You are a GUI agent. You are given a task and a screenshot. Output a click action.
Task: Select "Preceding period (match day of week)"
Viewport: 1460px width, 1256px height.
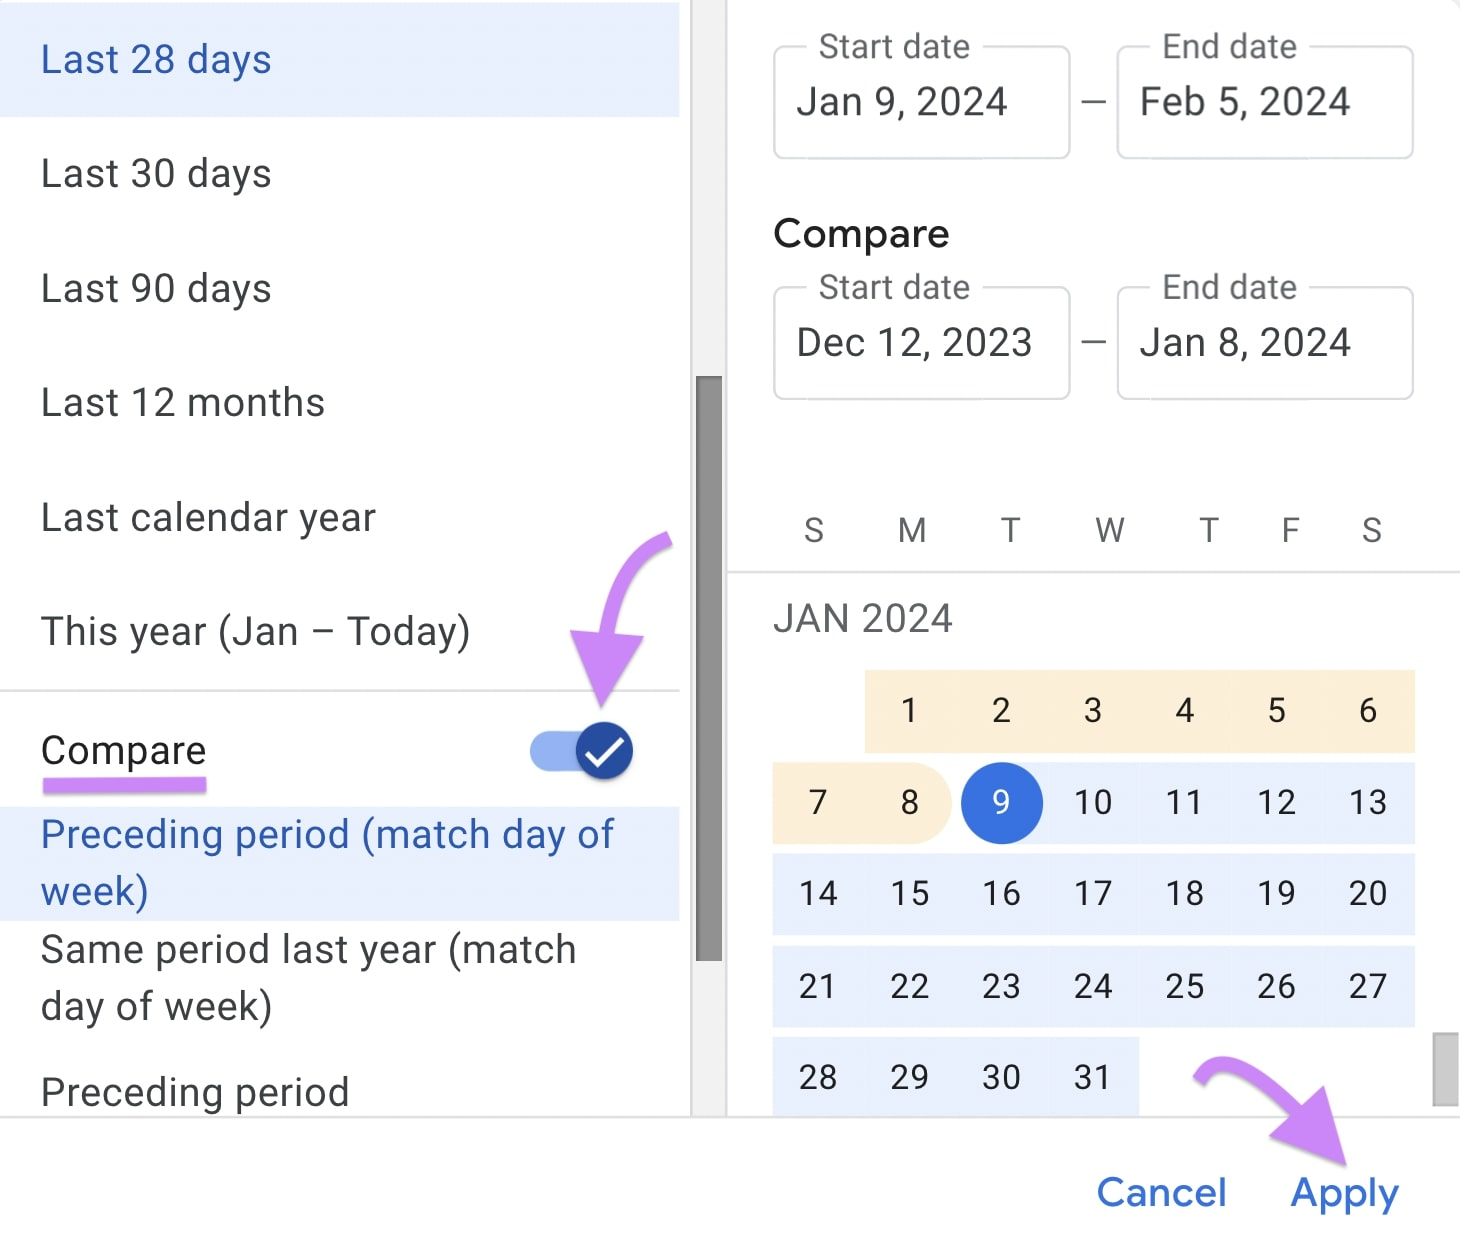tap(327, 861)
